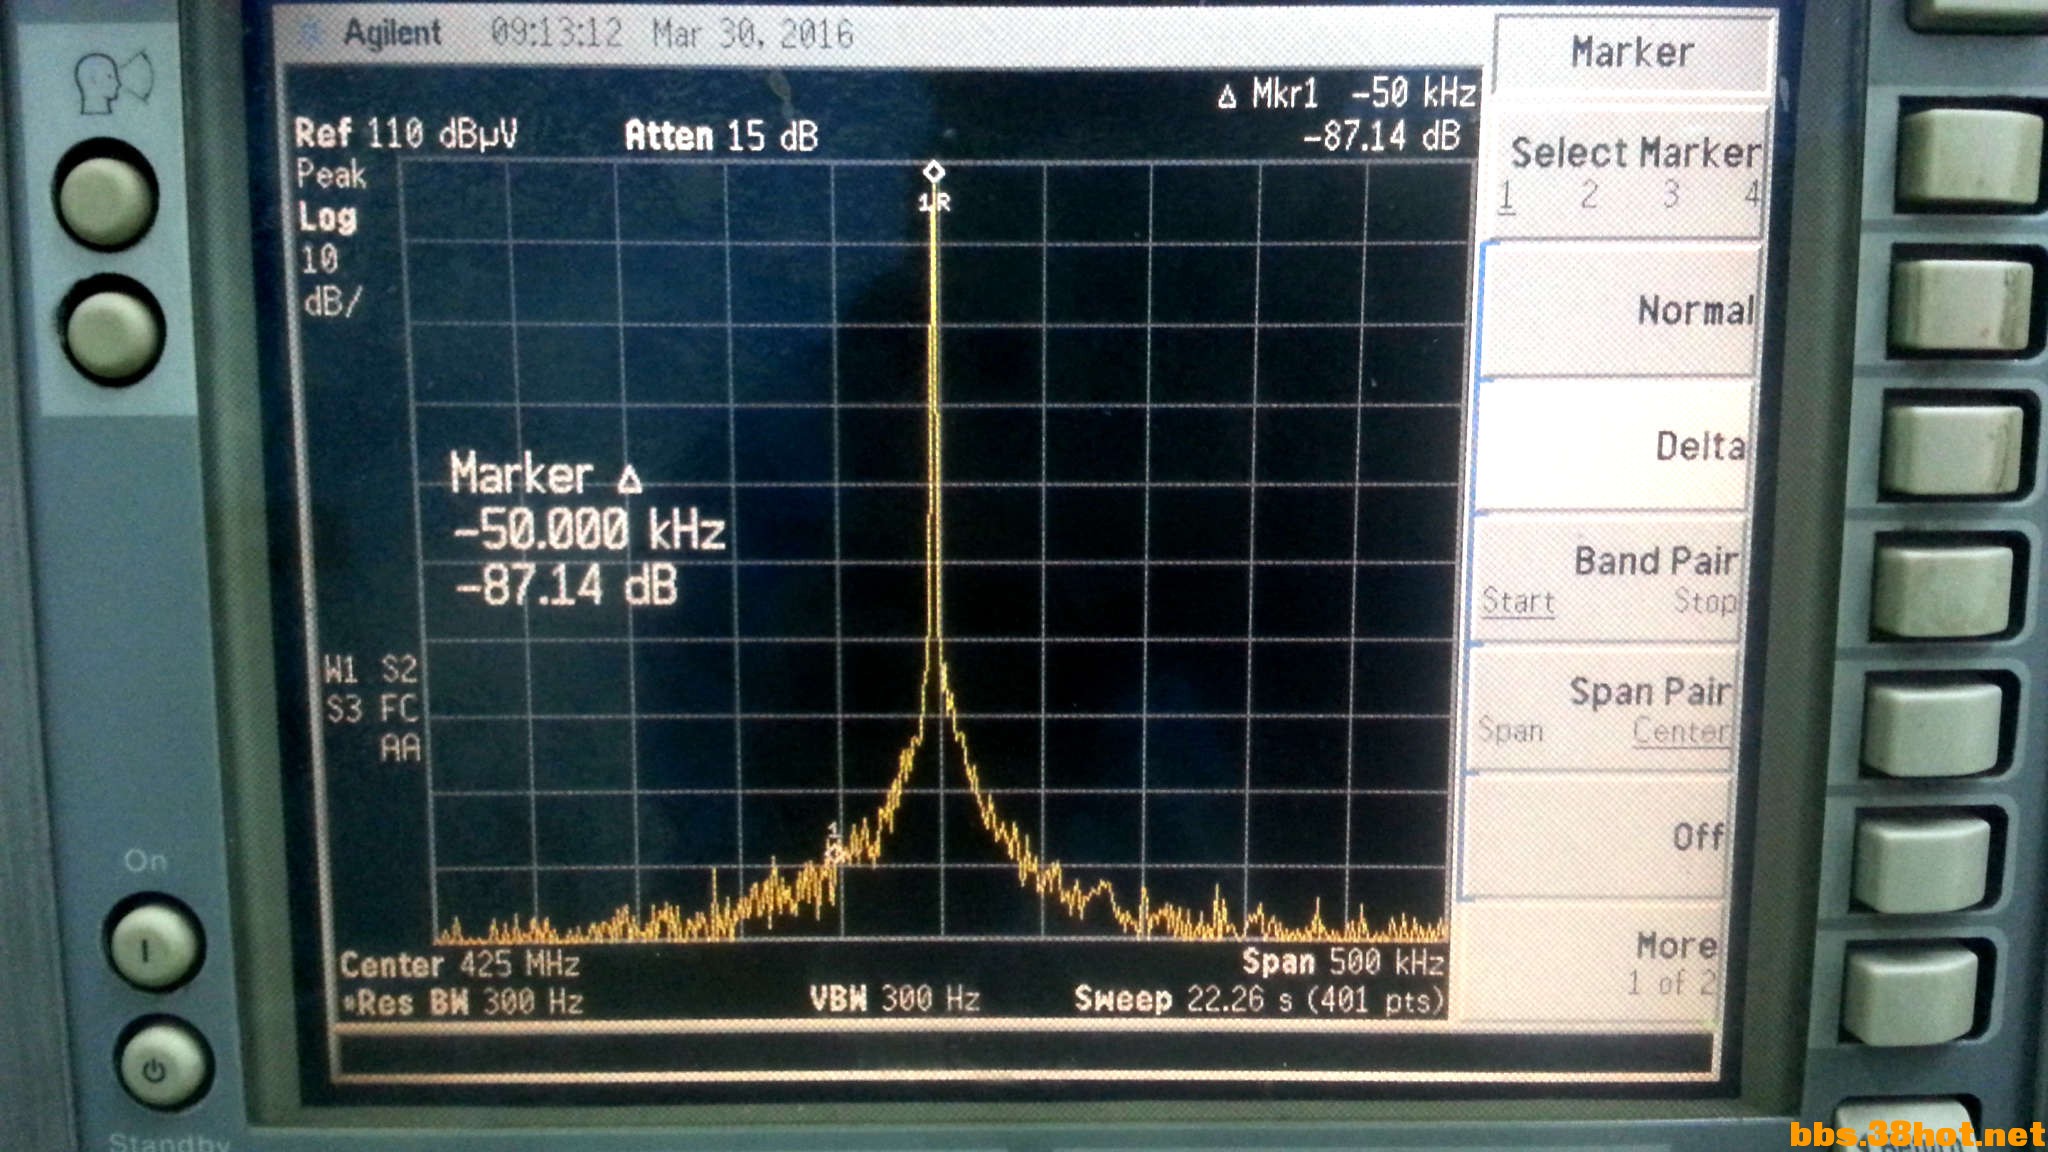The width and height of the screenshot is (2048, 1152).
Task: Click the -50.000 kHz marker value
Action: [589, 529]
